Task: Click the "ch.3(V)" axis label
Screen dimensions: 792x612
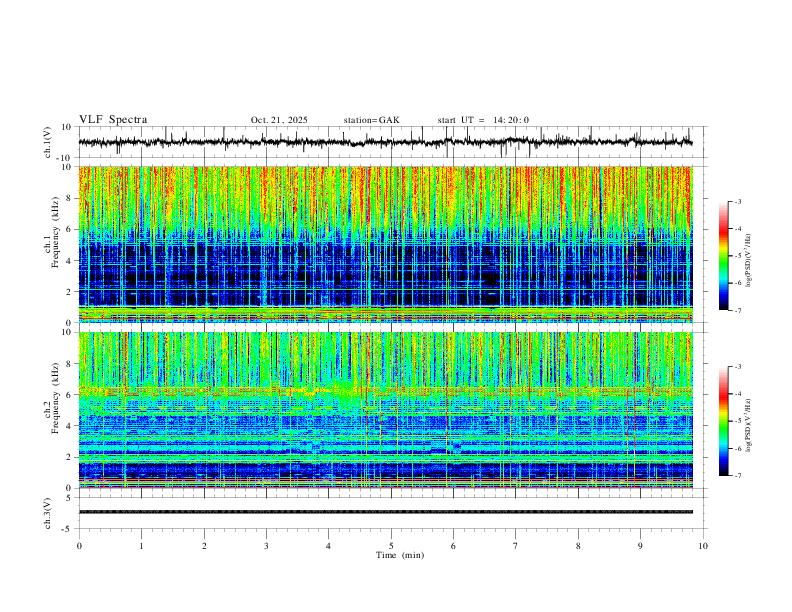Action: point(48,513)
